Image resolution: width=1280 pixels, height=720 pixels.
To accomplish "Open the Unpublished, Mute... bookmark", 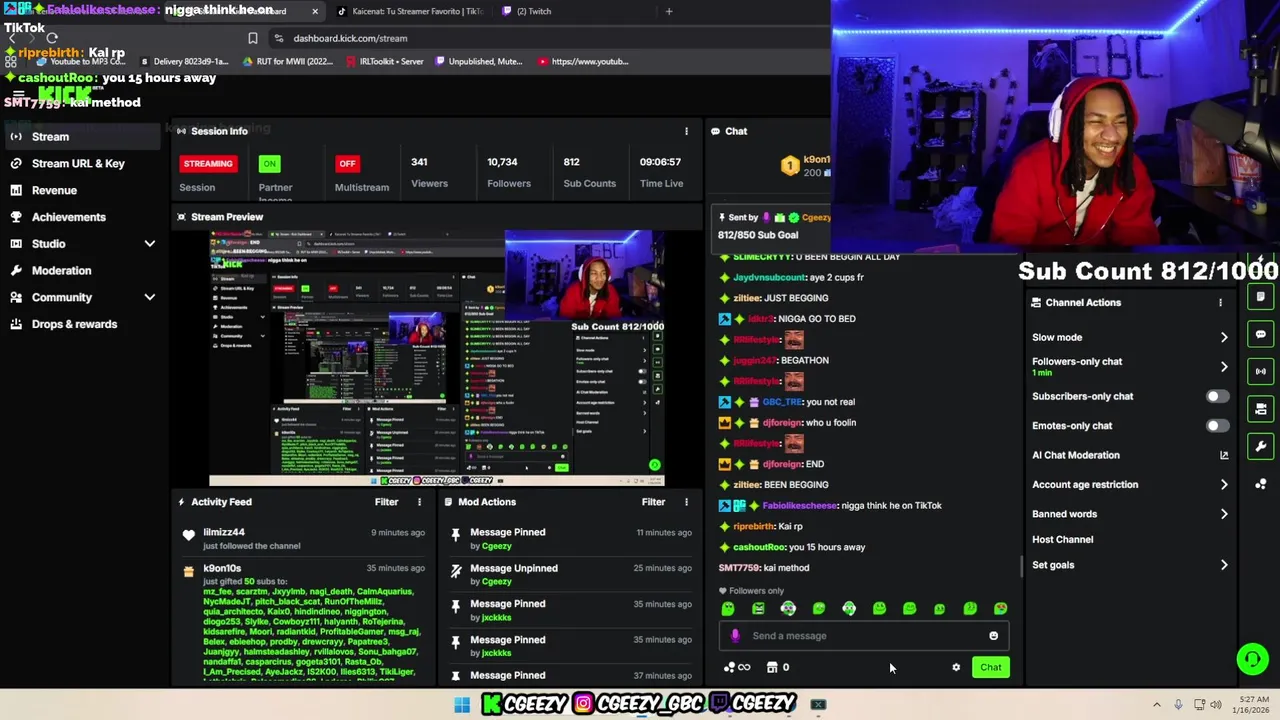I will pyautogui.click(x=477, y=61).
